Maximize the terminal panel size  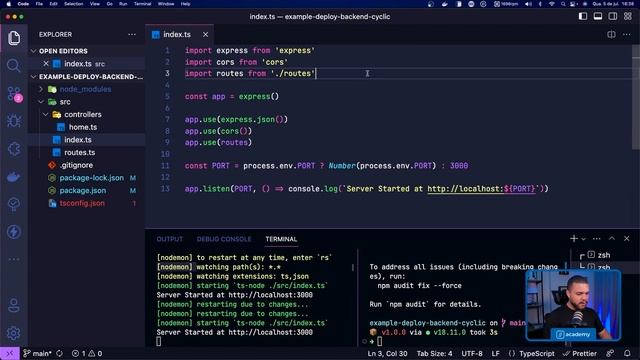(x=612, y=238)
